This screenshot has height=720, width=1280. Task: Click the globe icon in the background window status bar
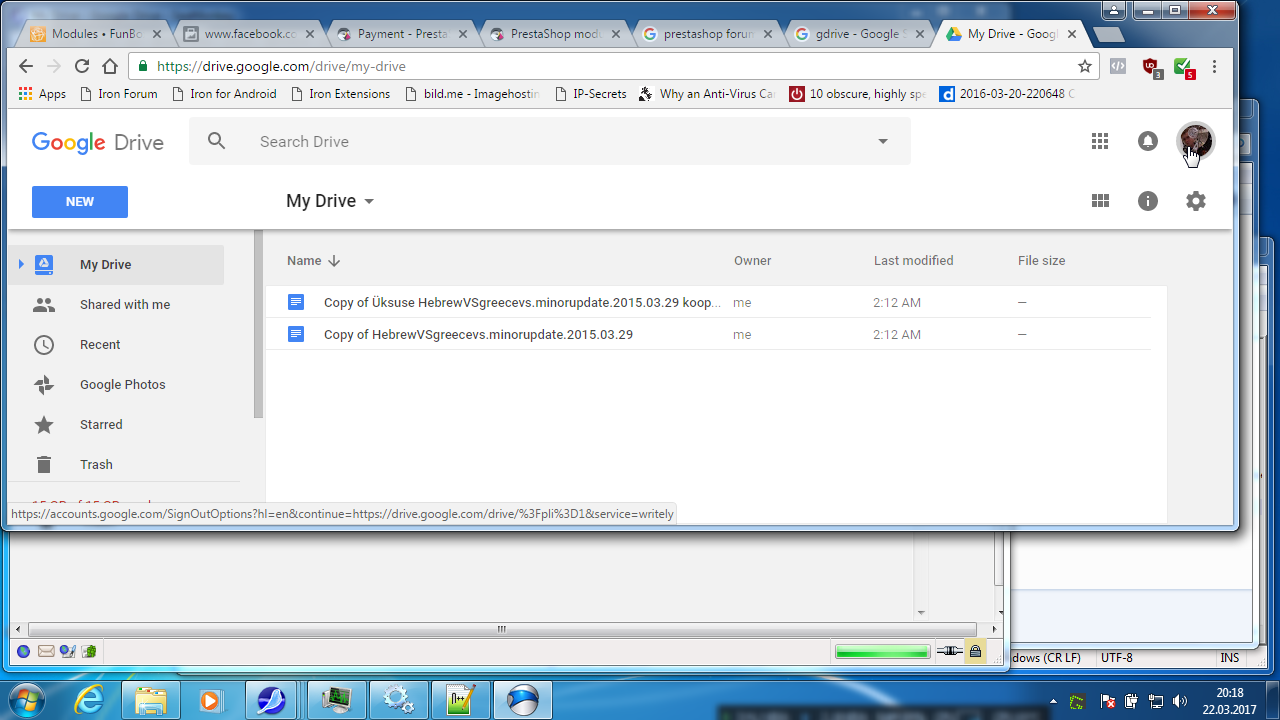click(24, 652)
